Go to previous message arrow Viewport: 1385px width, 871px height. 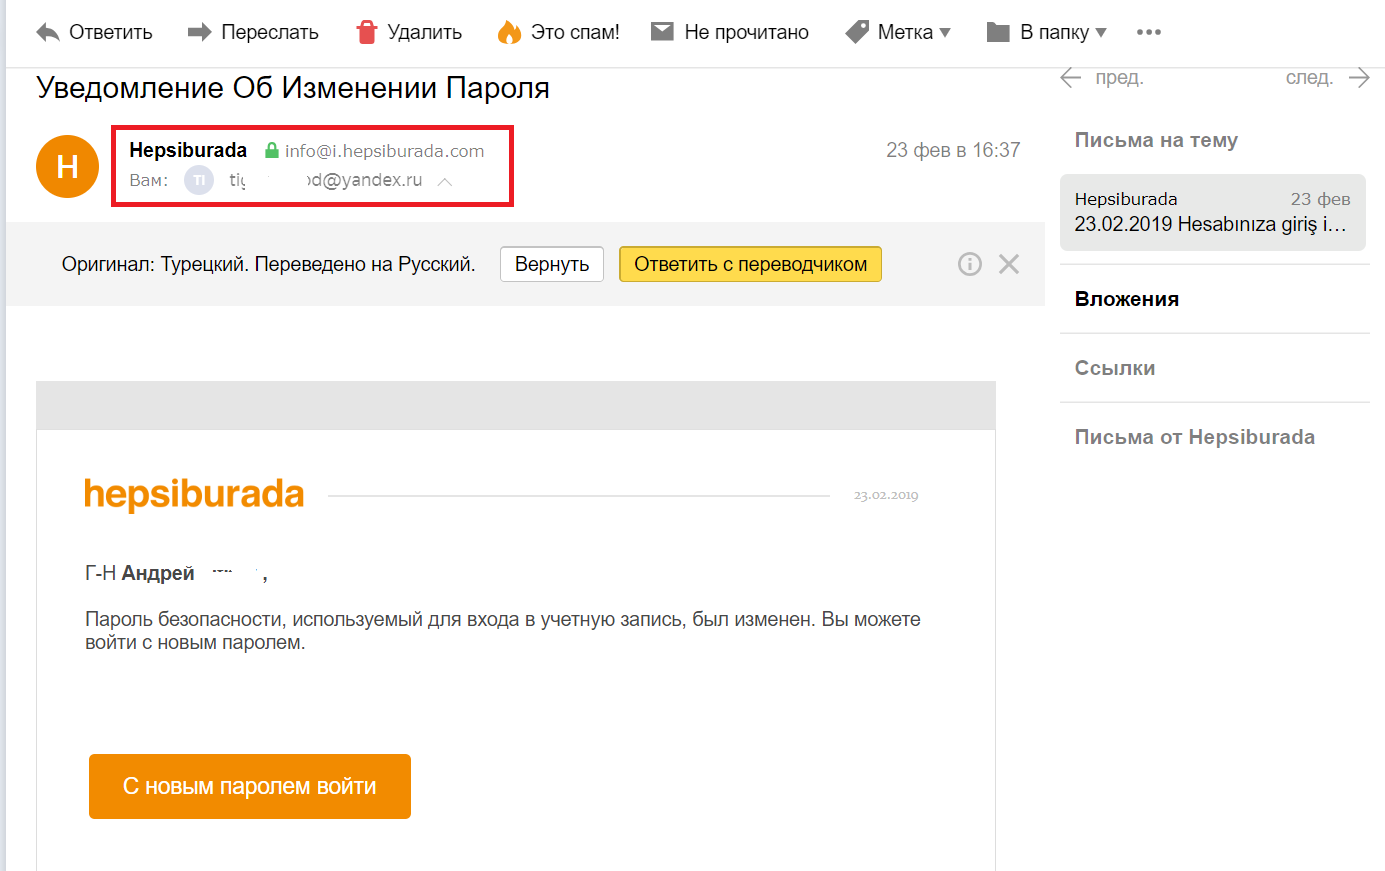[1071, 78]
